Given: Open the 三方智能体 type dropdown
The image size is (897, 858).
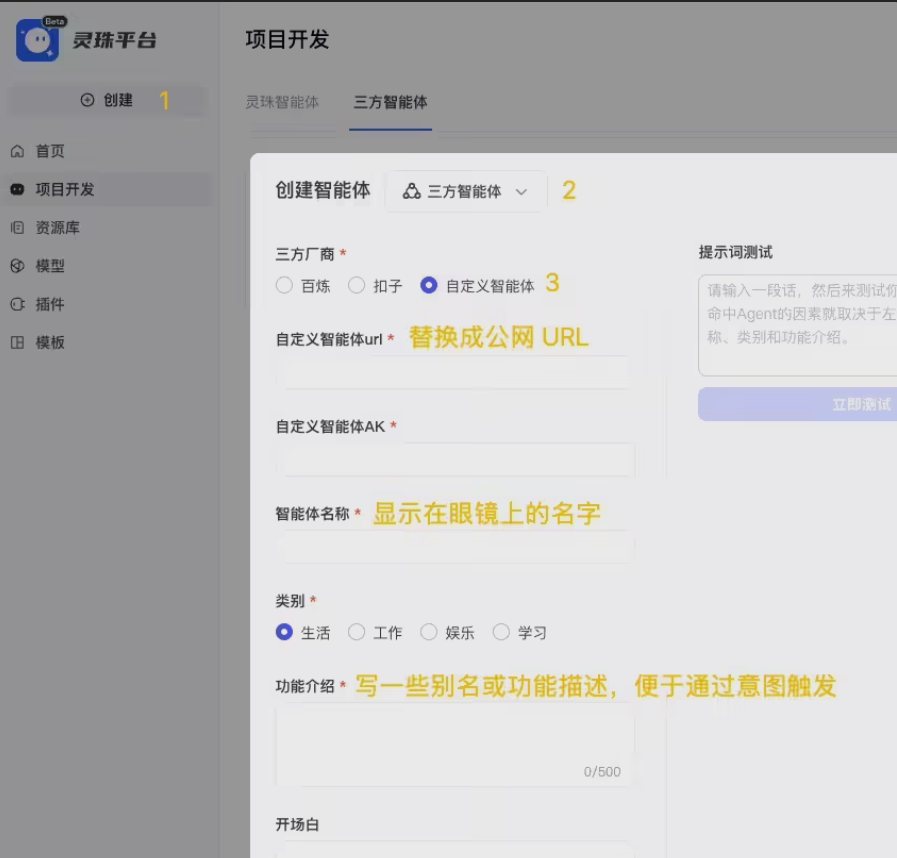Looking at the screenshot, I should (x=465, y=191).
